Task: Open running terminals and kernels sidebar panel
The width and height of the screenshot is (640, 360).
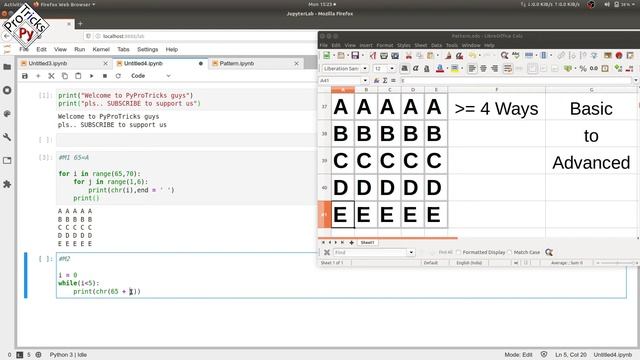Action: [7, 90]
